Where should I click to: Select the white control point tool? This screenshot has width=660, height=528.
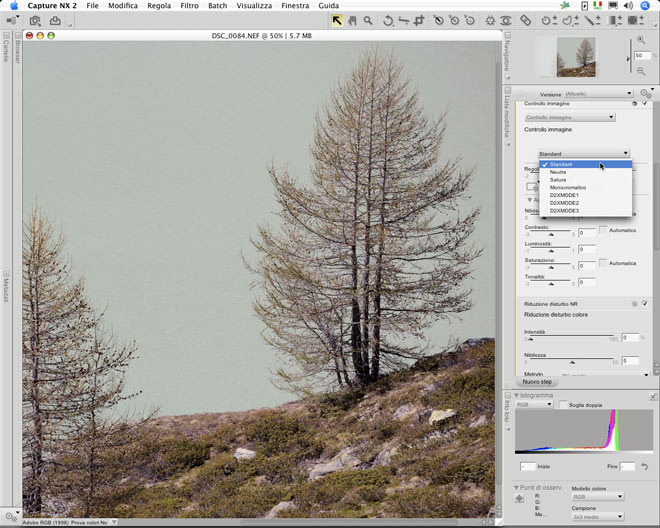[469, 20]
